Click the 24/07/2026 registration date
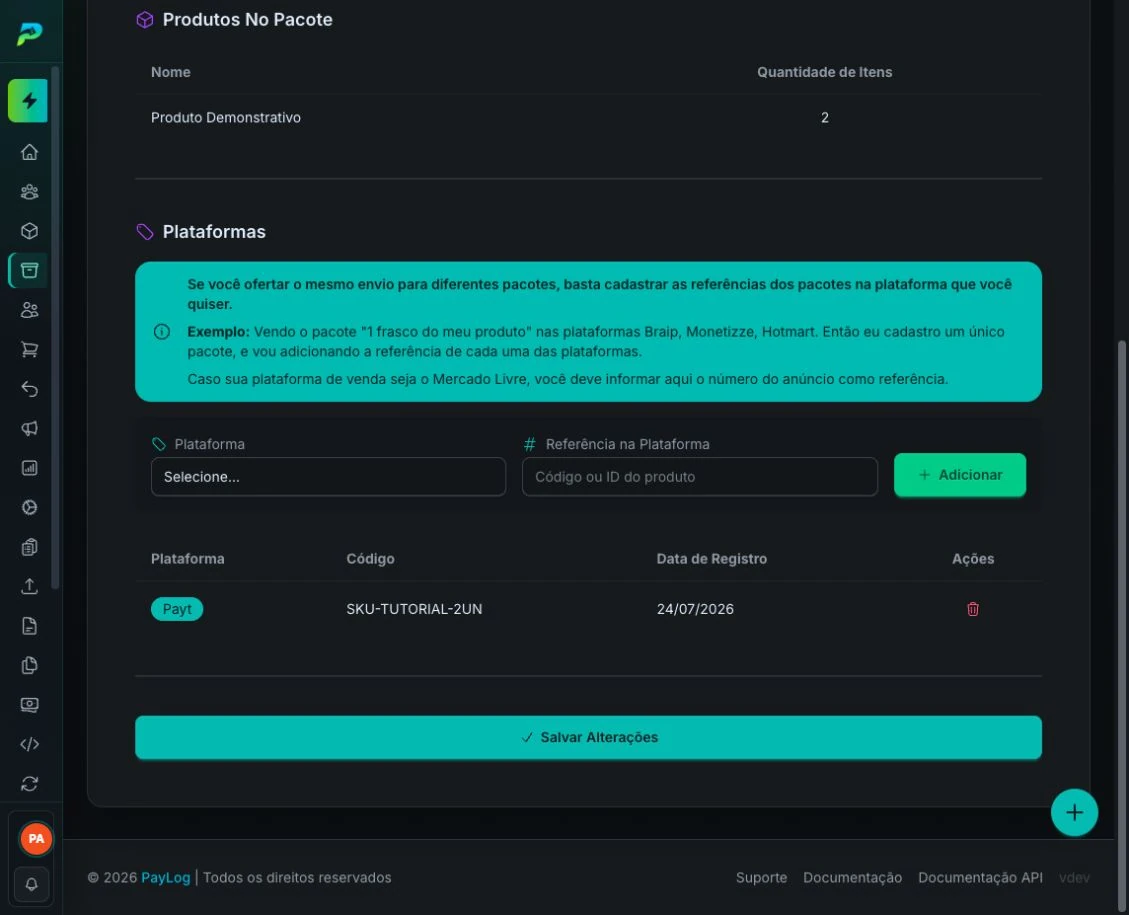Screen dimensions: 1129x915 click(x=695, y=609)
